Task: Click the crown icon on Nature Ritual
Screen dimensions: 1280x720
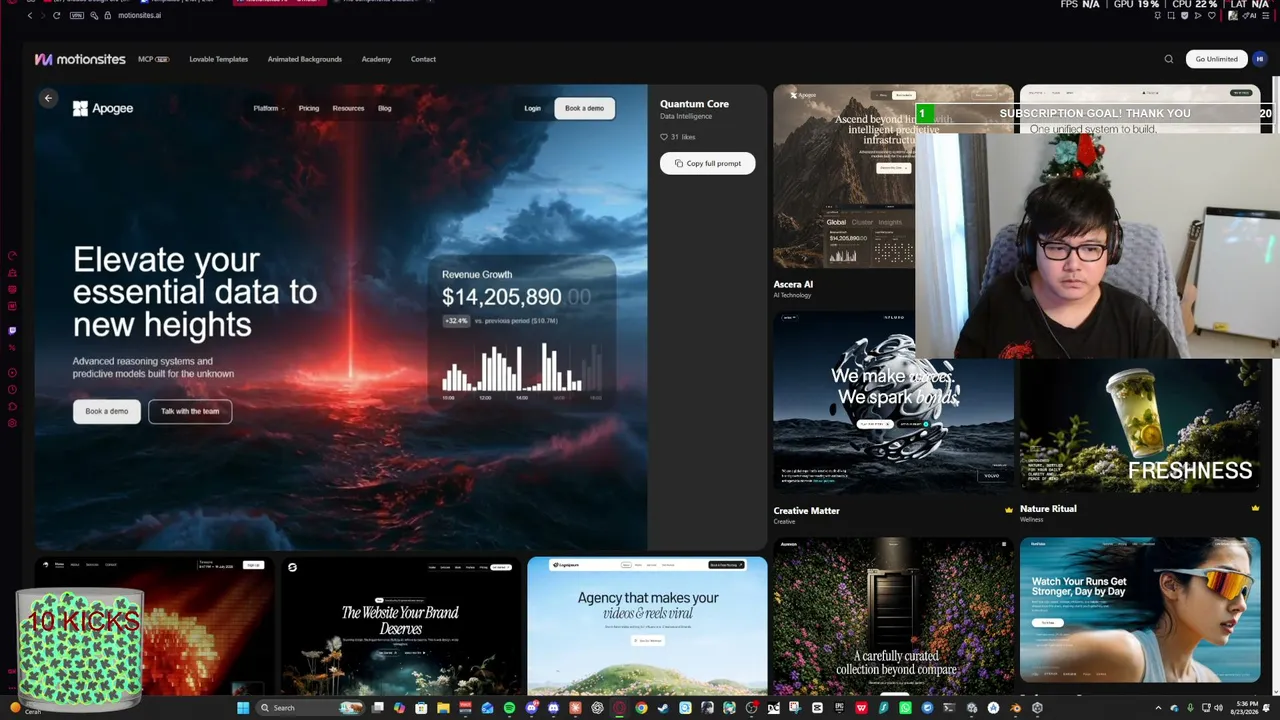Action: tap(1255, 508)
